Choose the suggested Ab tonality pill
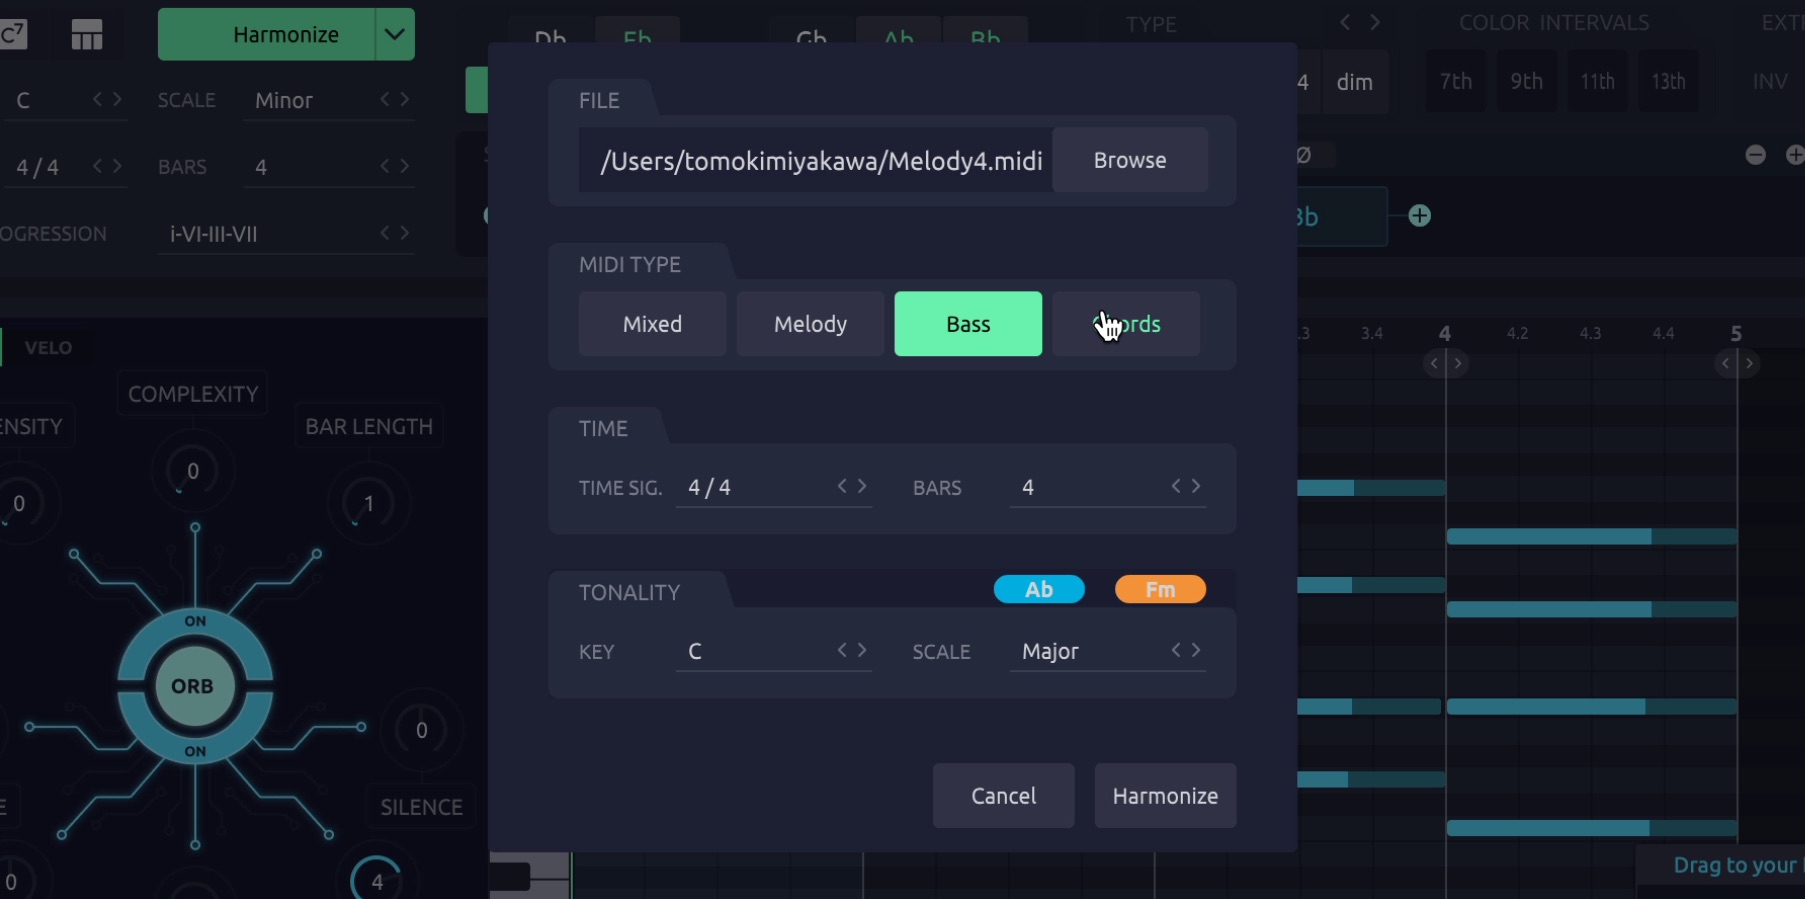The image size is (1805, 899). pyautogui.click(x=1039, y=590)
